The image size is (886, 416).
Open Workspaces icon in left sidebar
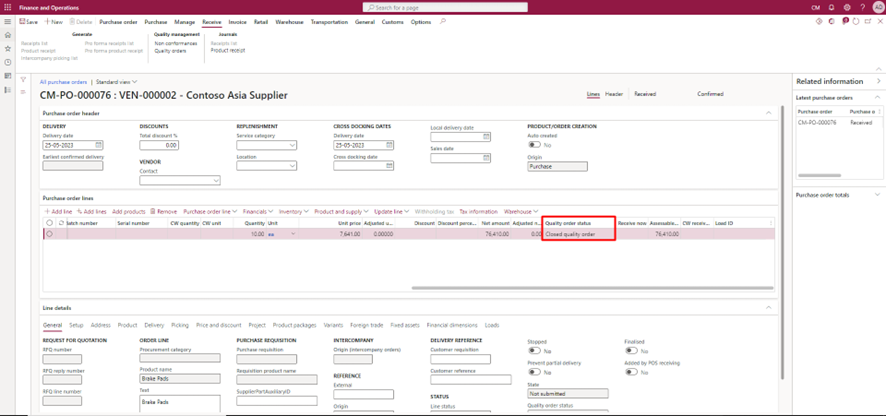coord(7,76)
